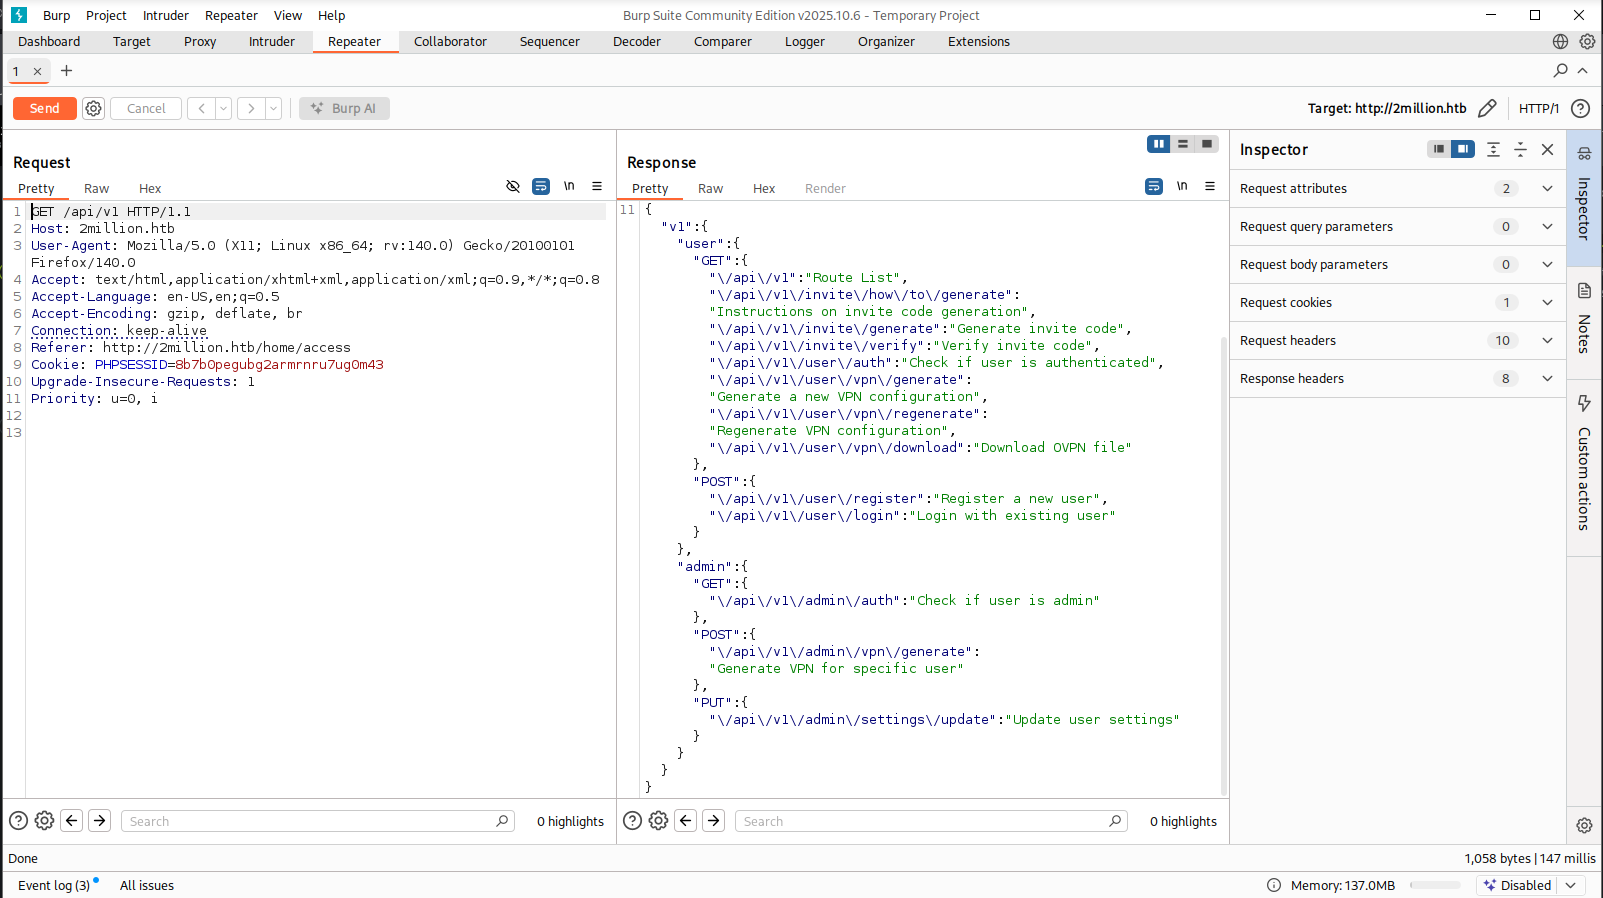Open the Extensions tab
The image size is (1603, 898).
[979, 41]
